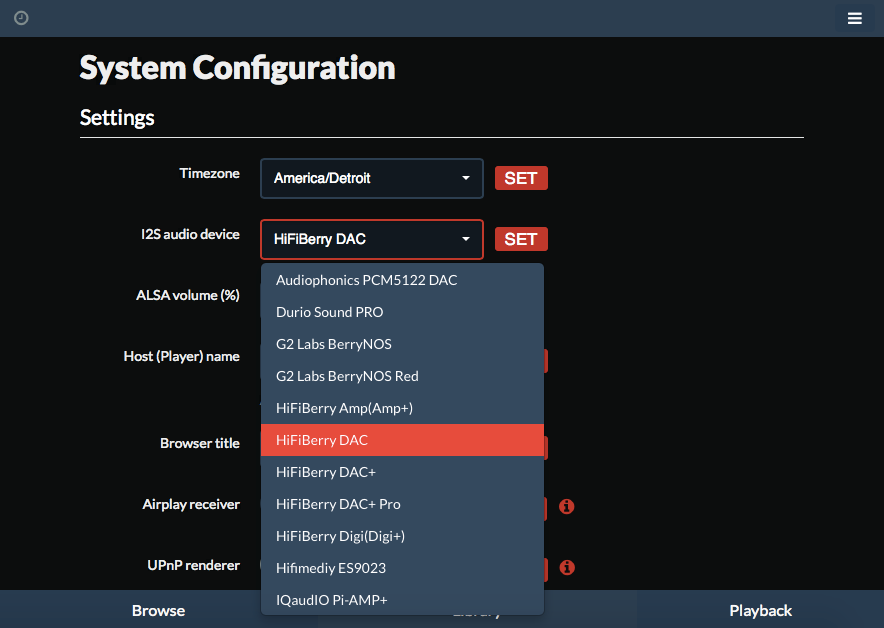Viewport: 884px width, 628px height.
Task: Click the Settings section heading
Action: pos(117,117)
